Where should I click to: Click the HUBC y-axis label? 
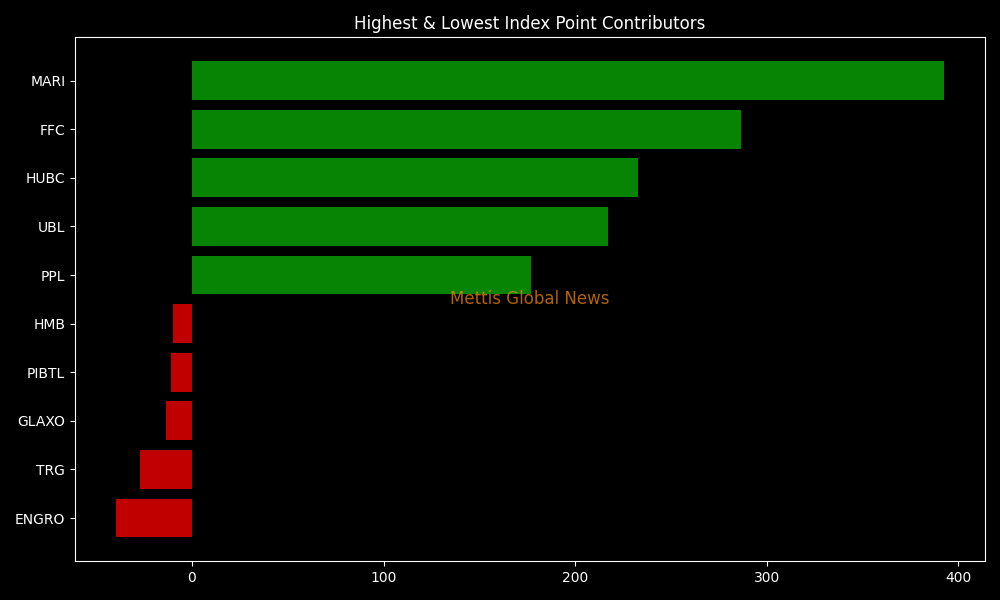pyautogui.click(x=45, y=179)
